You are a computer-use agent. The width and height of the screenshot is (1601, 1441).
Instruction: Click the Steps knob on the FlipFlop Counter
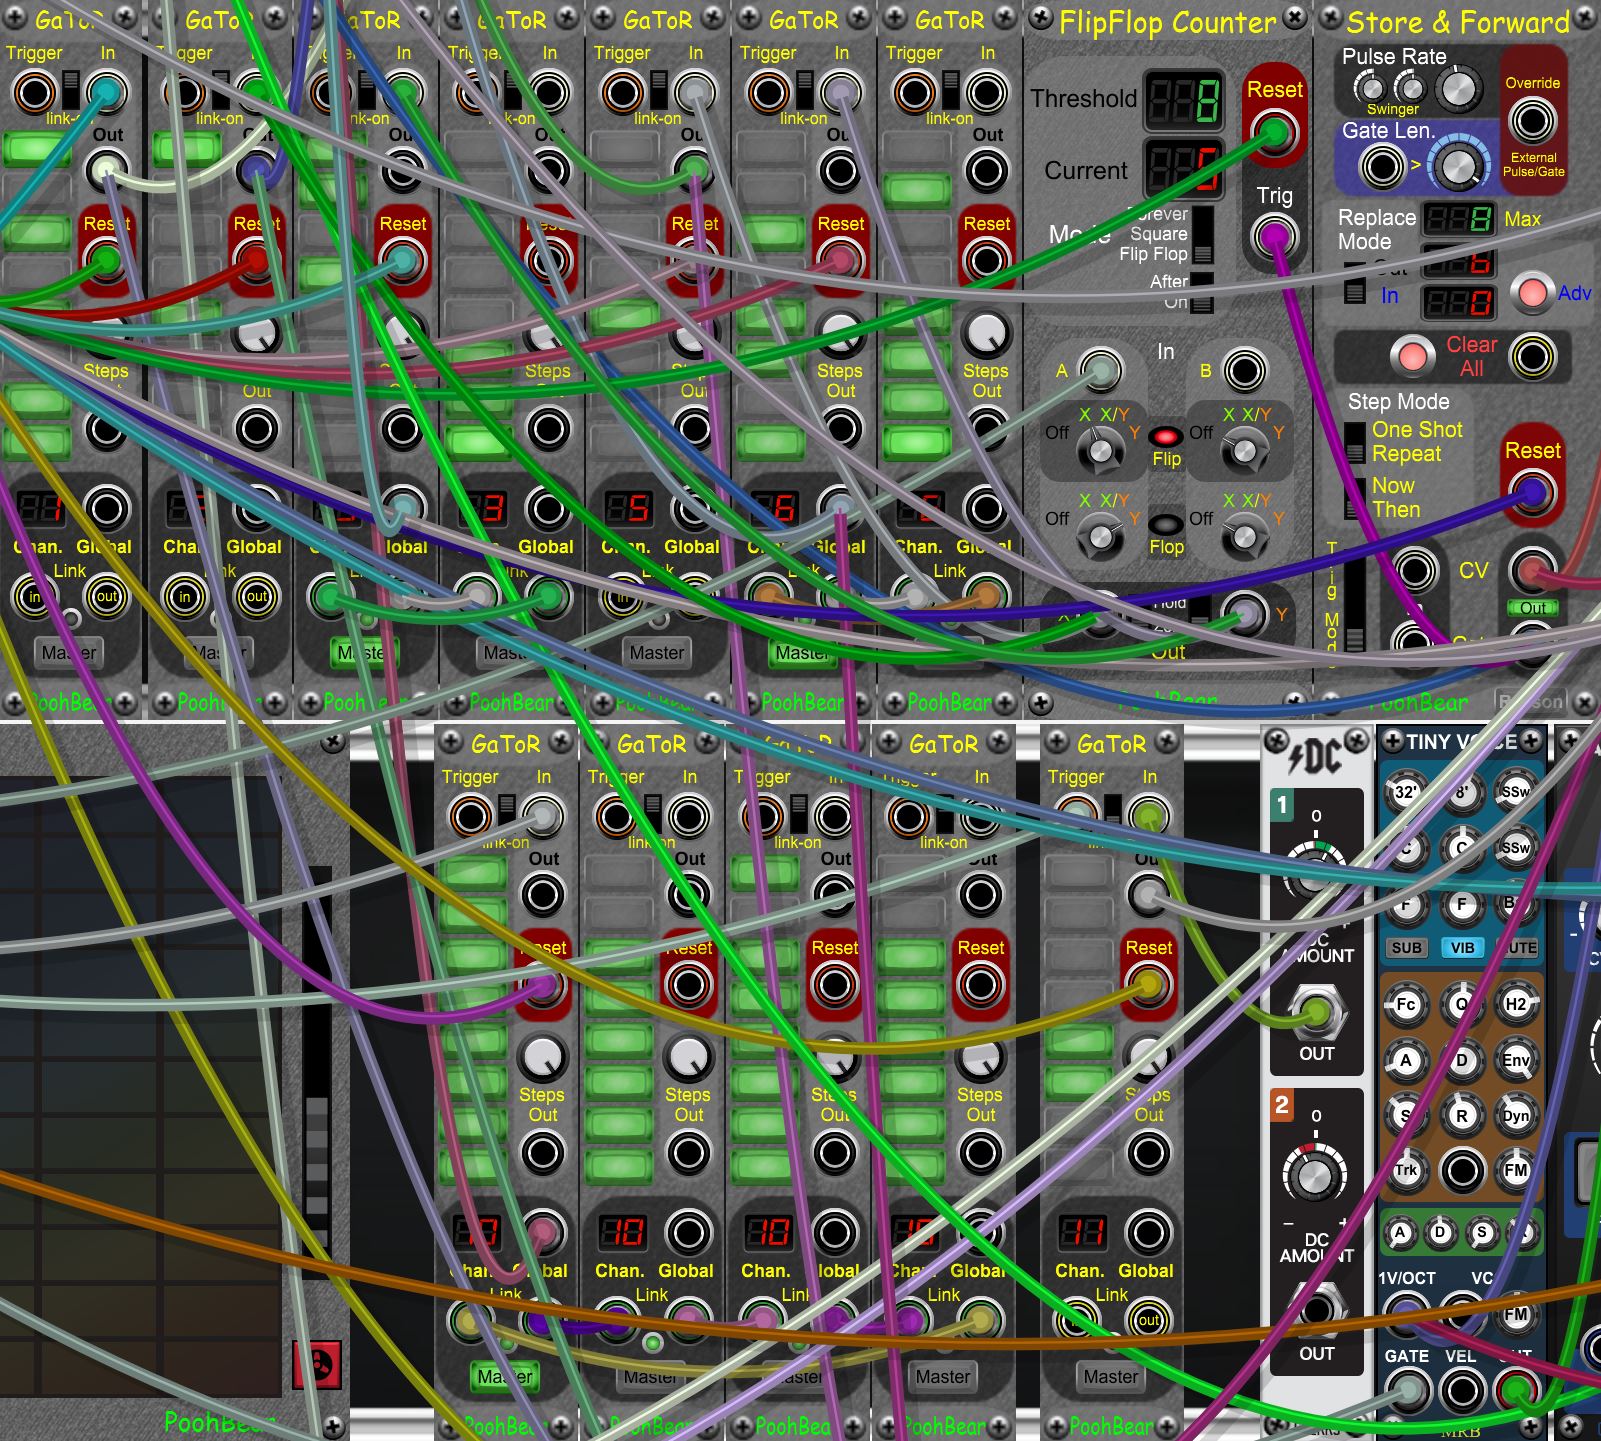985,330
